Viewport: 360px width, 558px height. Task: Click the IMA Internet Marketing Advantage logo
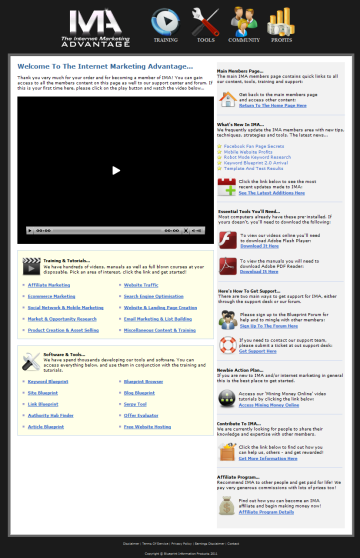pyautogui.click(x=95, y=28)
